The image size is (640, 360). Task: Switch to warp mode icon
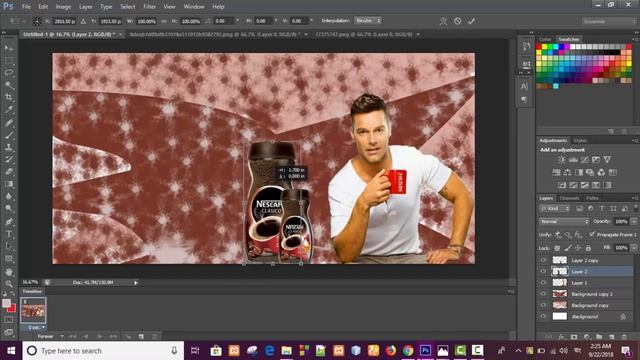pos(443,21)
